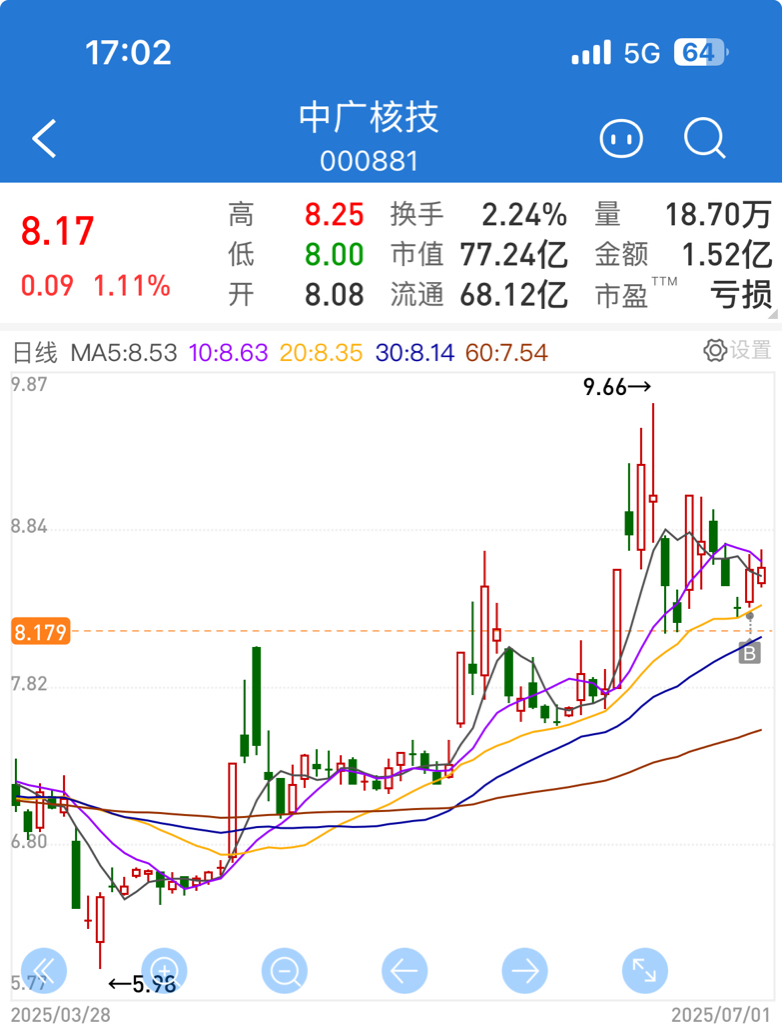Go back with the left chevron
783x1024 pixels.
[x=44, y=138]
